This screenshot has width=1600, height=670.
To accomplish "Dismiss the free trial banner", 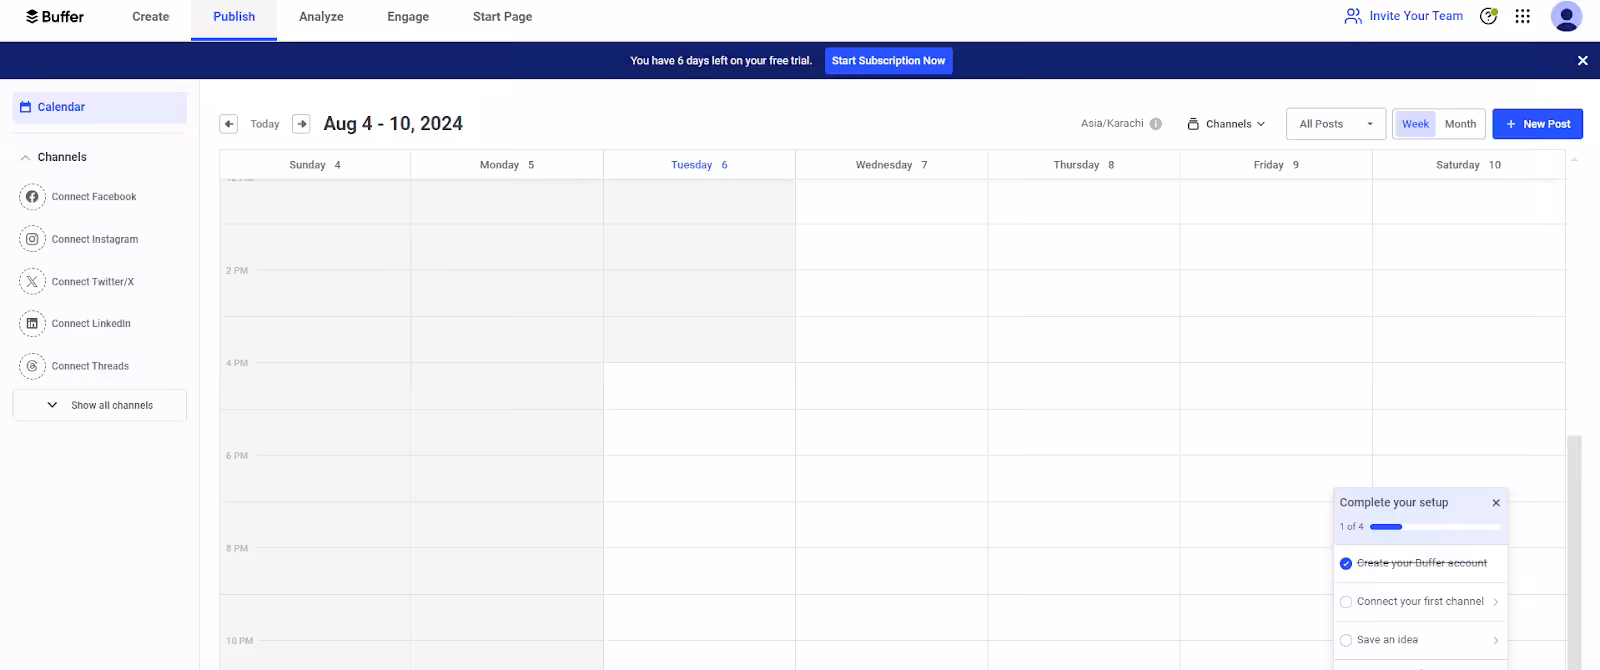I will [1583, 61].
